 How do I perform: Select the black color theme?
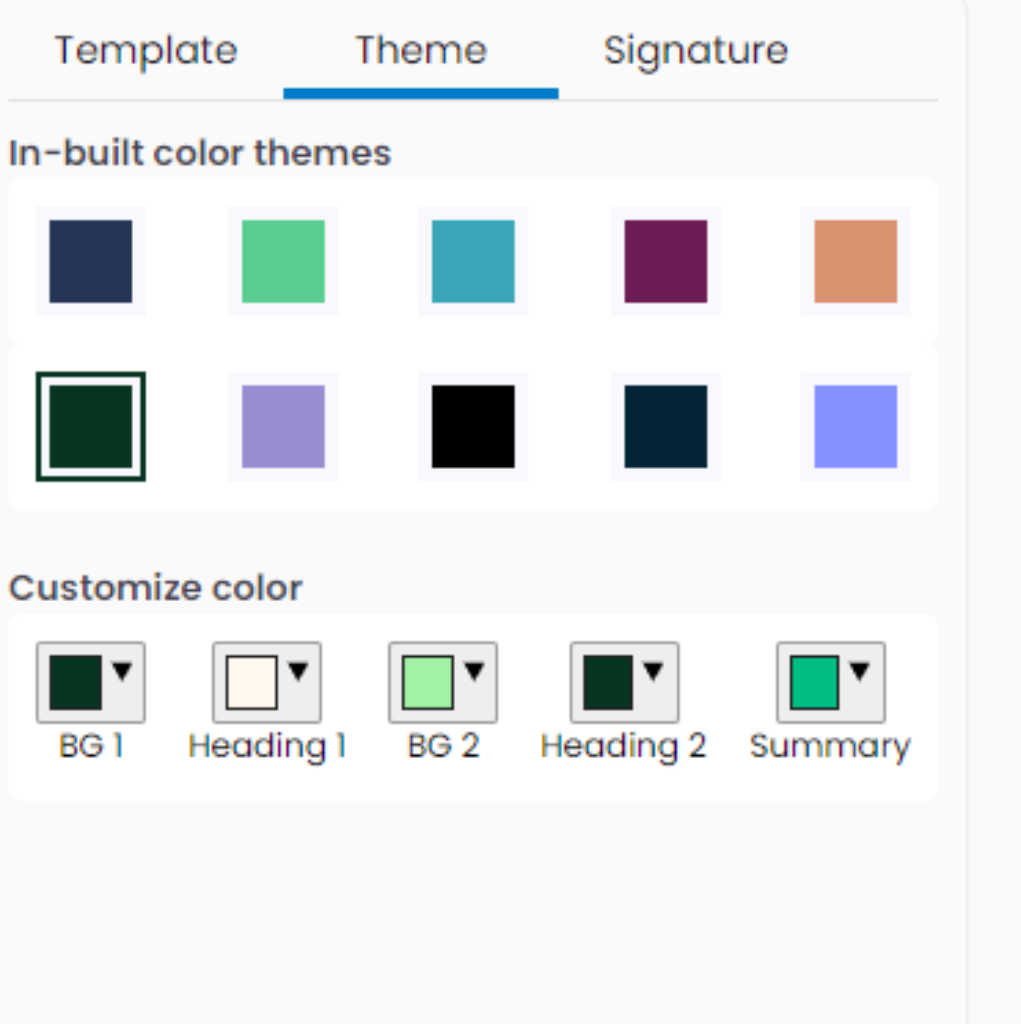point(472,425)
